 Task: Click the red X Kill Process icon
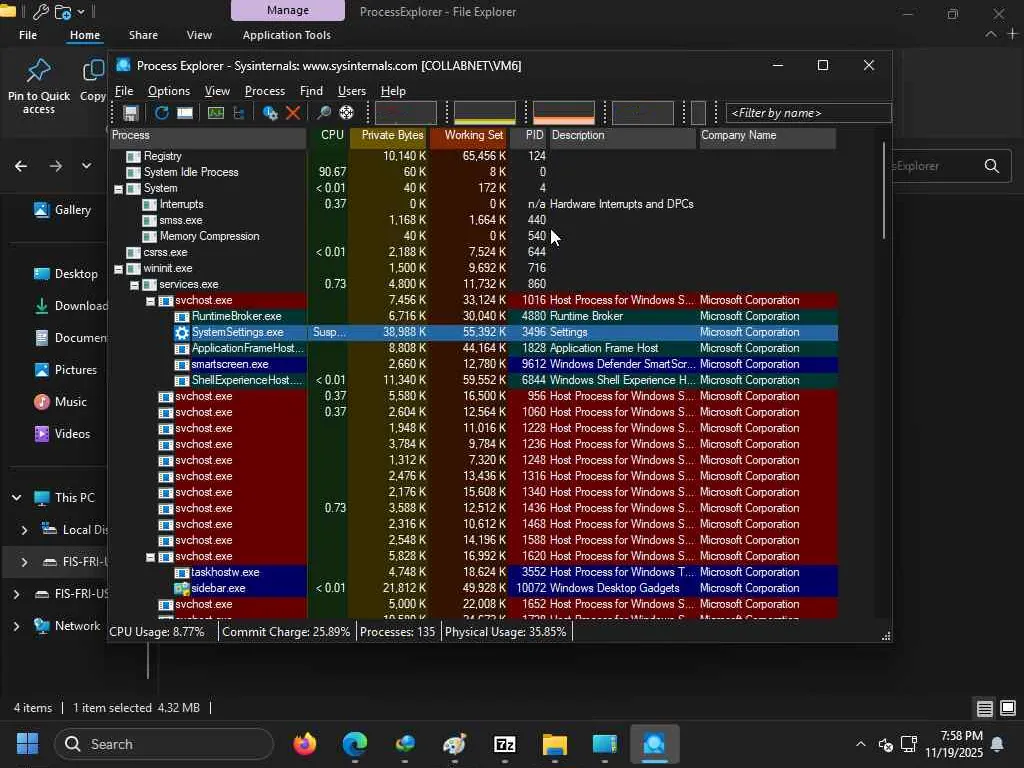pyautogui.click(x=293, y=113)
